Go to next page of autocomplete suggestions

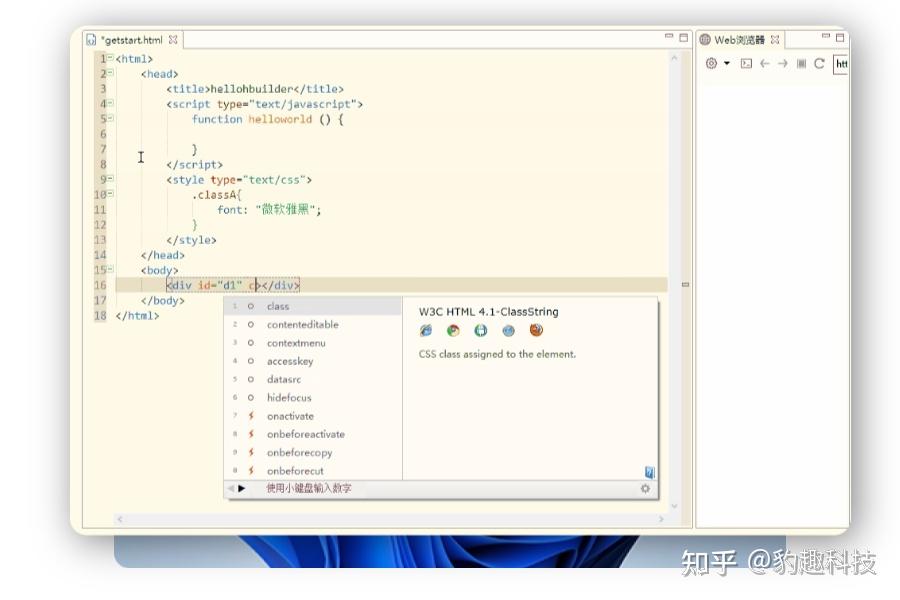tap(242, 488)
